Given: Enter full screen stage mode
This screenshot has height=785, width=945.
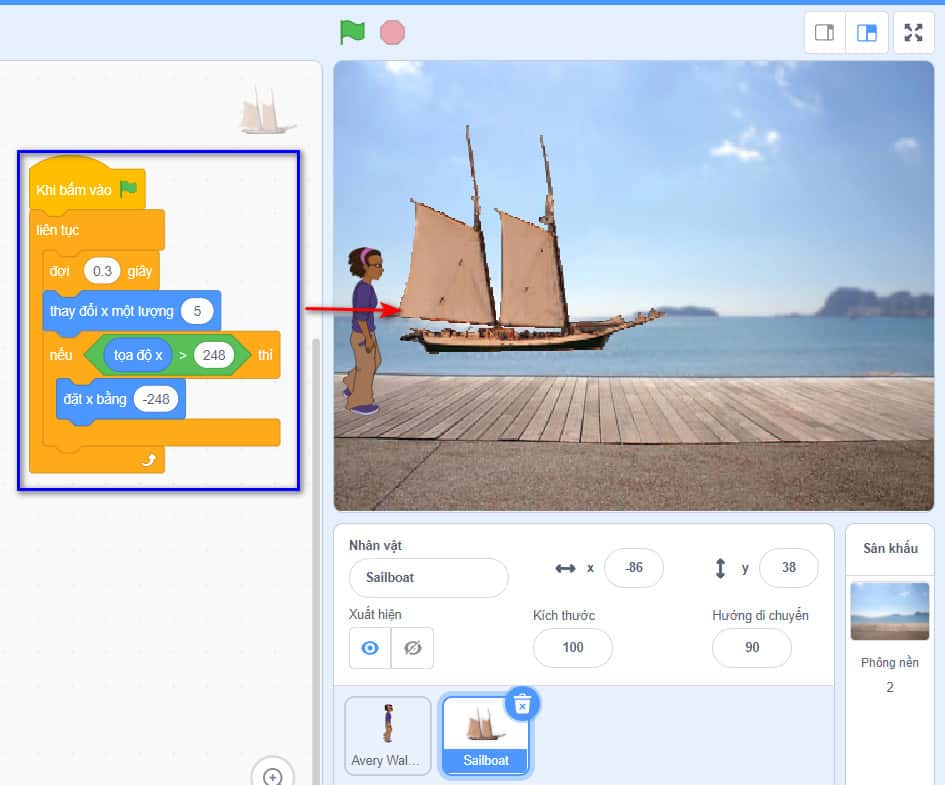Looking at the screenshot, I should (x=913, y=33).
